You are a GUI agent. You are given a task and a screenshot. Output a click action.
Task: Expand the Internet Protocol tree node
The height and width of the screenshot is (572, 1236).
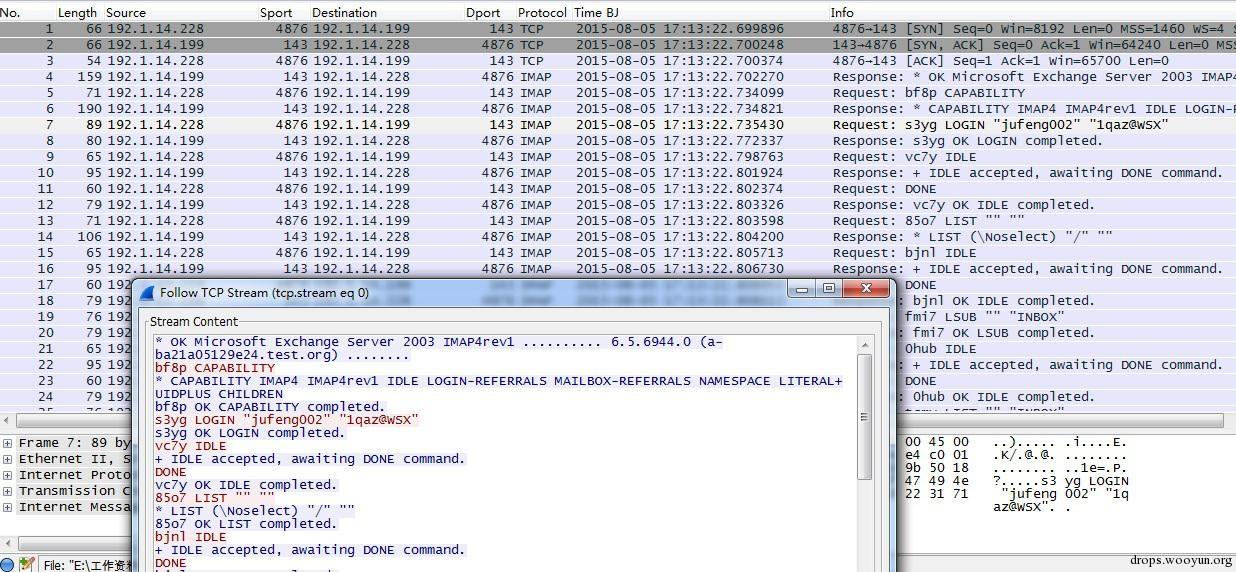8,475
